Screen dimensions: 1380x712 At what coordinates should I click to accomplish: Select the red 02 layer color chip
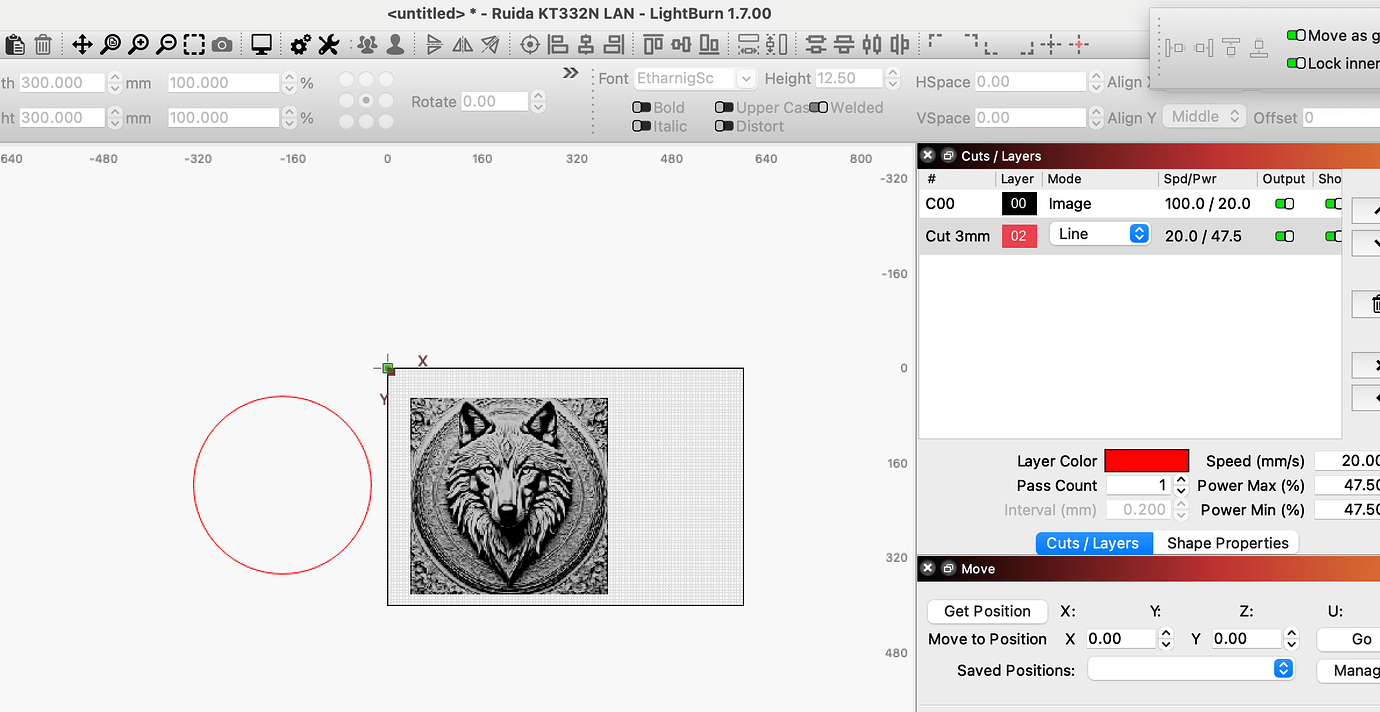point(1019,237)
